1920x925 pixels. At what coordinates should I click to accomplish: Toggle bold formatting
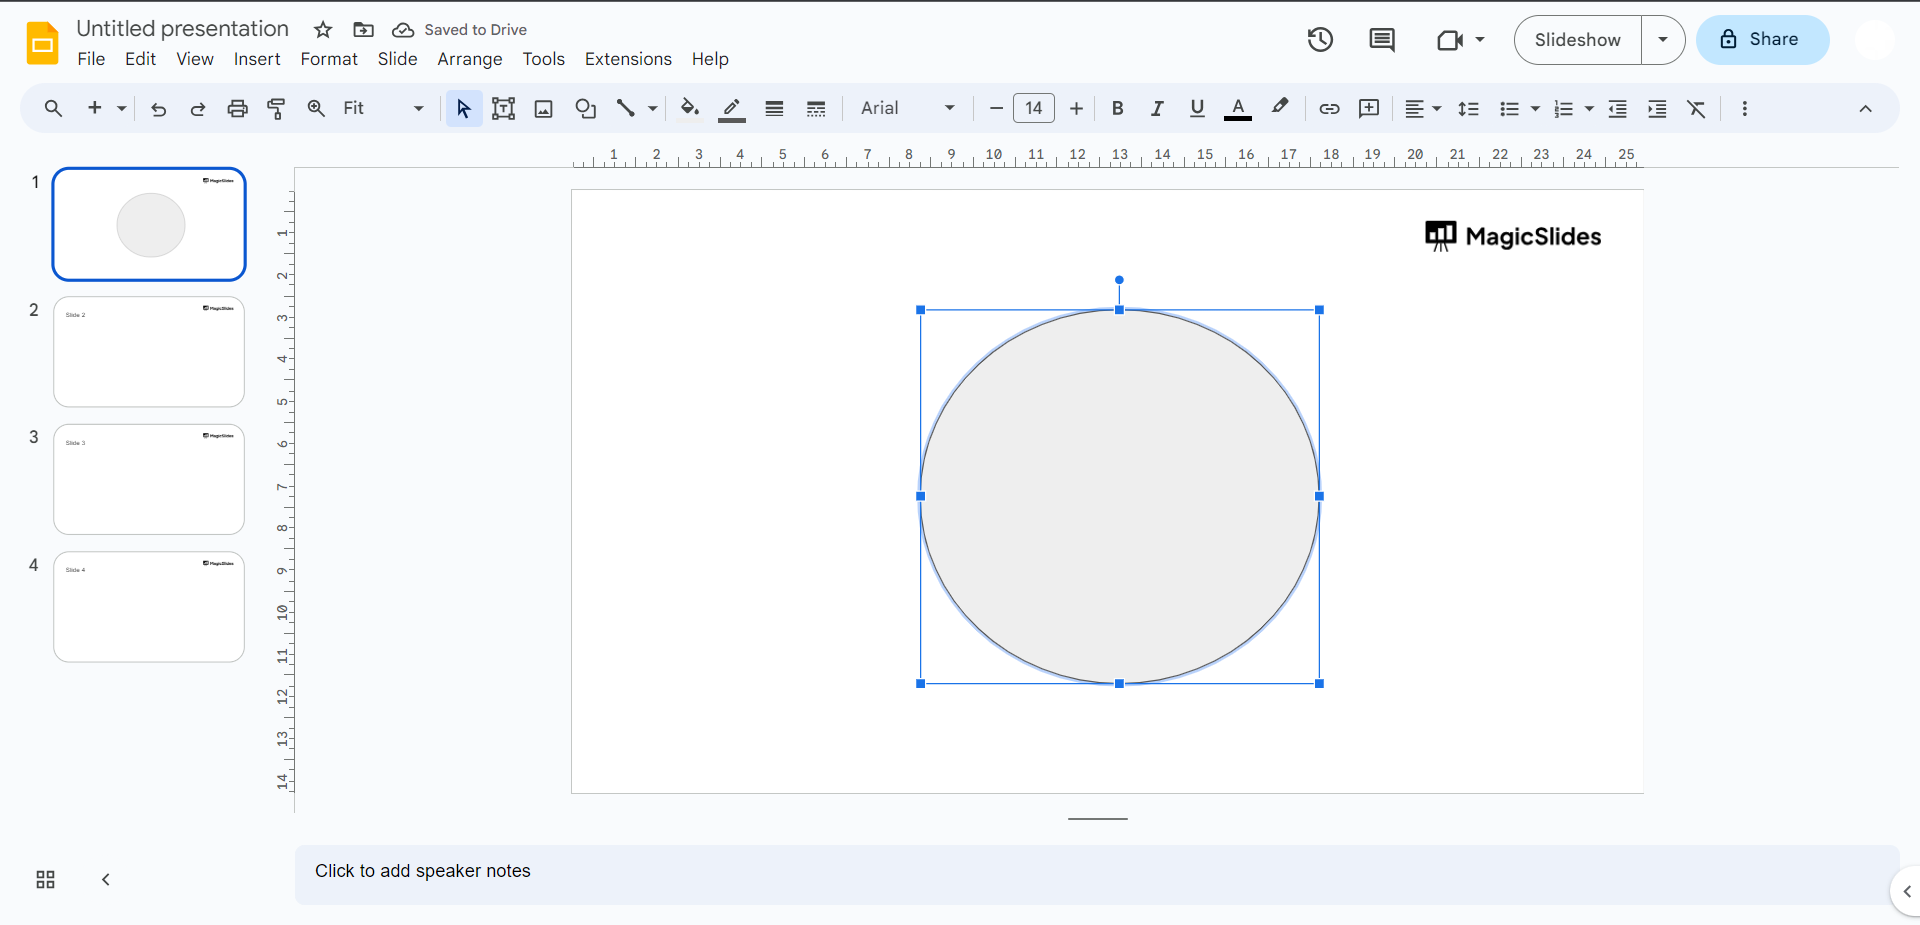point(1117,109)
